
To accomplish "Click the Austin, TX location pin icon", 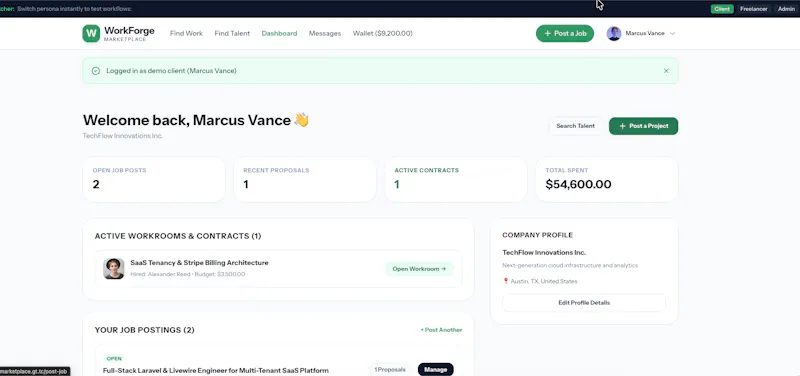I will (506, 281).
